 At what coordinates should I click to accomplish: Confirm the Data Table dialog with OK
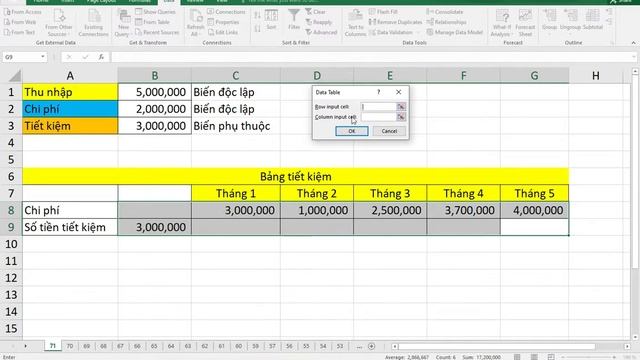tap(352, 131)
